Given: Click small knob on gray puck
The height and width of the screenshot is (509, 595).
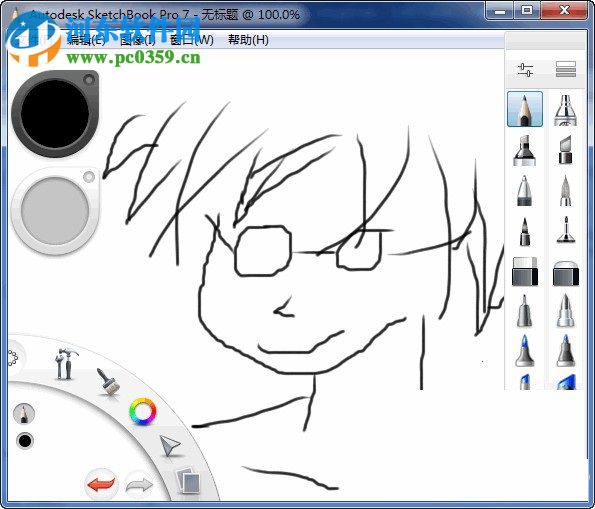Looking at the screenshot, I should tap(89, 177).
